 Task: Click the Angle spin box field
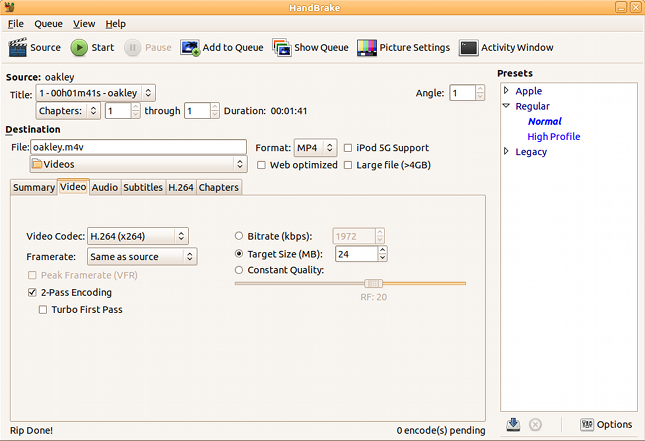[462, 93]
